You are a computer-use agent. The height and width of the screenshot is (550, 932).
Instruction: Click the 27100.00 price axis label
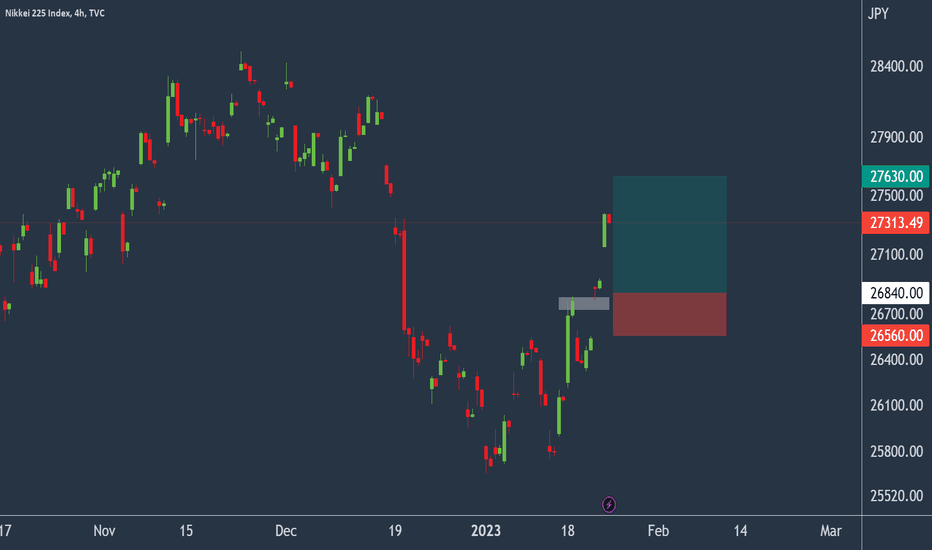(x=896, y=254)
